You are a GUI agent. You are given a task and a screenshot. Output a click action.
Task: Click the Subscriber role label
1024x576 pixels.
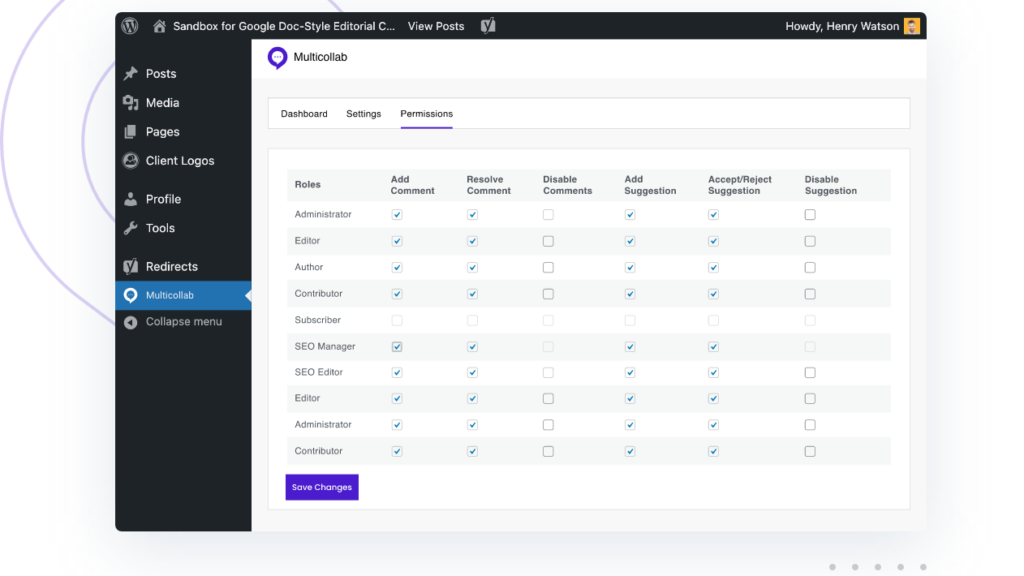coord(317,320)
